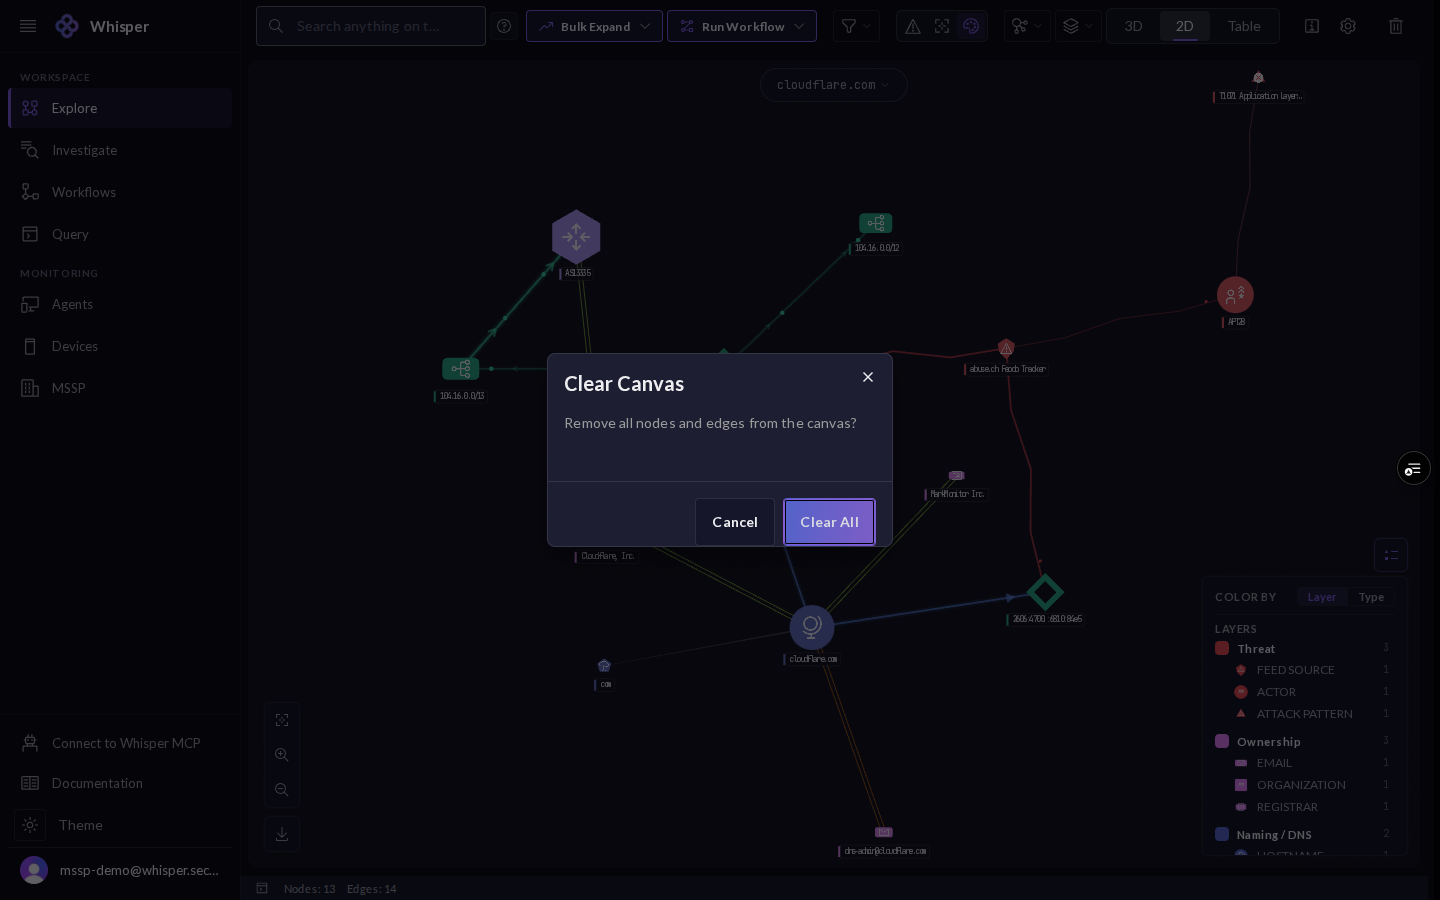Open Investigate in sidebar
The height and width of the screenshot is (900, 1440).
point(120,150)
